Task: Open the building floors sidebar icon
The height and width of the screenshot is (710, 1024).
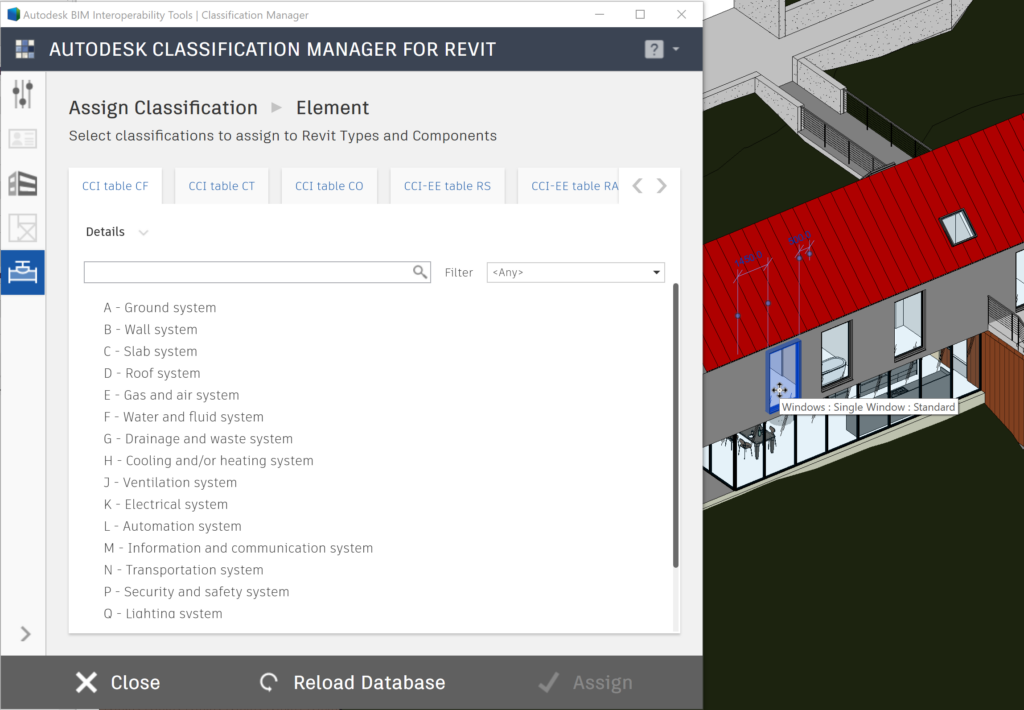Action: [x=23, y=184]
